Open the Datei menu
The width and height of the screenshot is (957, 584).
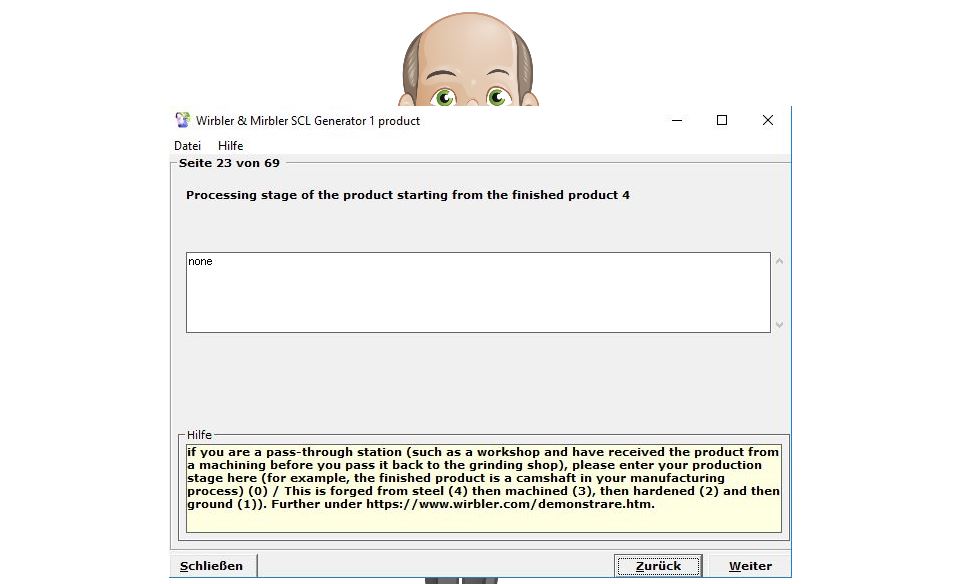pyautogui.click(x=187, y=146)
